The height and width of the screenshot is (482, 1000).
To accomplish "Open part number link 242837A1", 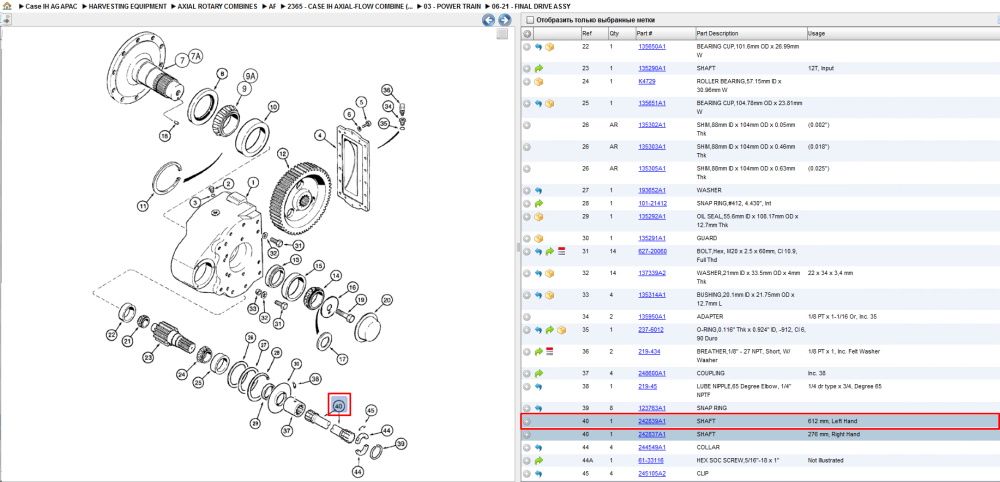I will coord(652,435).
